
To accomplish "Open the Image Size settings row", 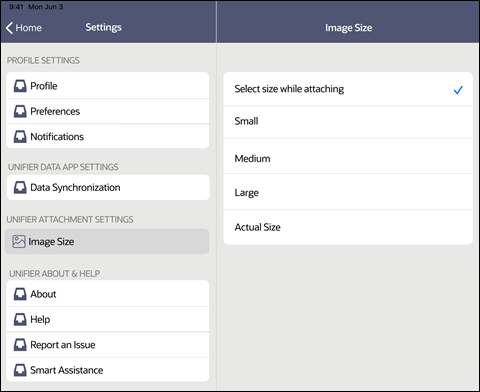I will pyautogui.click(x=107, y=241).
